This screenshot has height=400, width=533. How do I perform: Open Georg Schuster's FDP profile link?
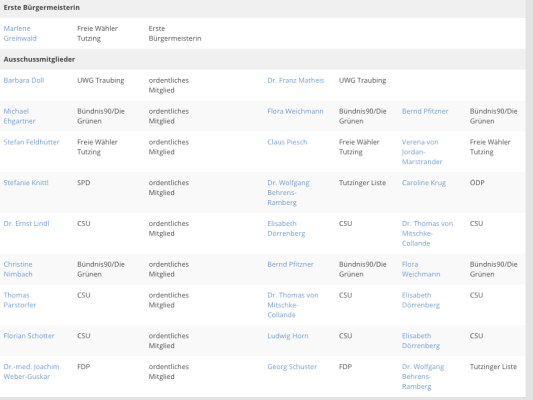(292, 367)
